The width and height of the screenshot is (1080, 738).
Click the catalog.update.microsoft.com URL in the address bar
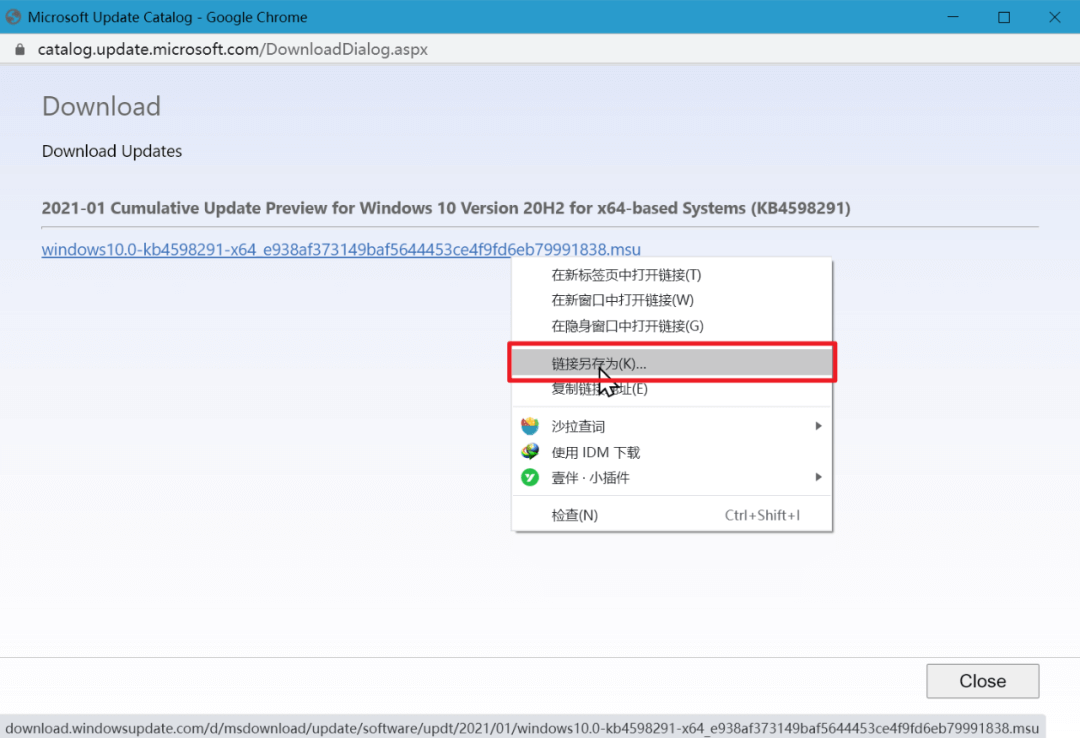click(x=232, y=49)
